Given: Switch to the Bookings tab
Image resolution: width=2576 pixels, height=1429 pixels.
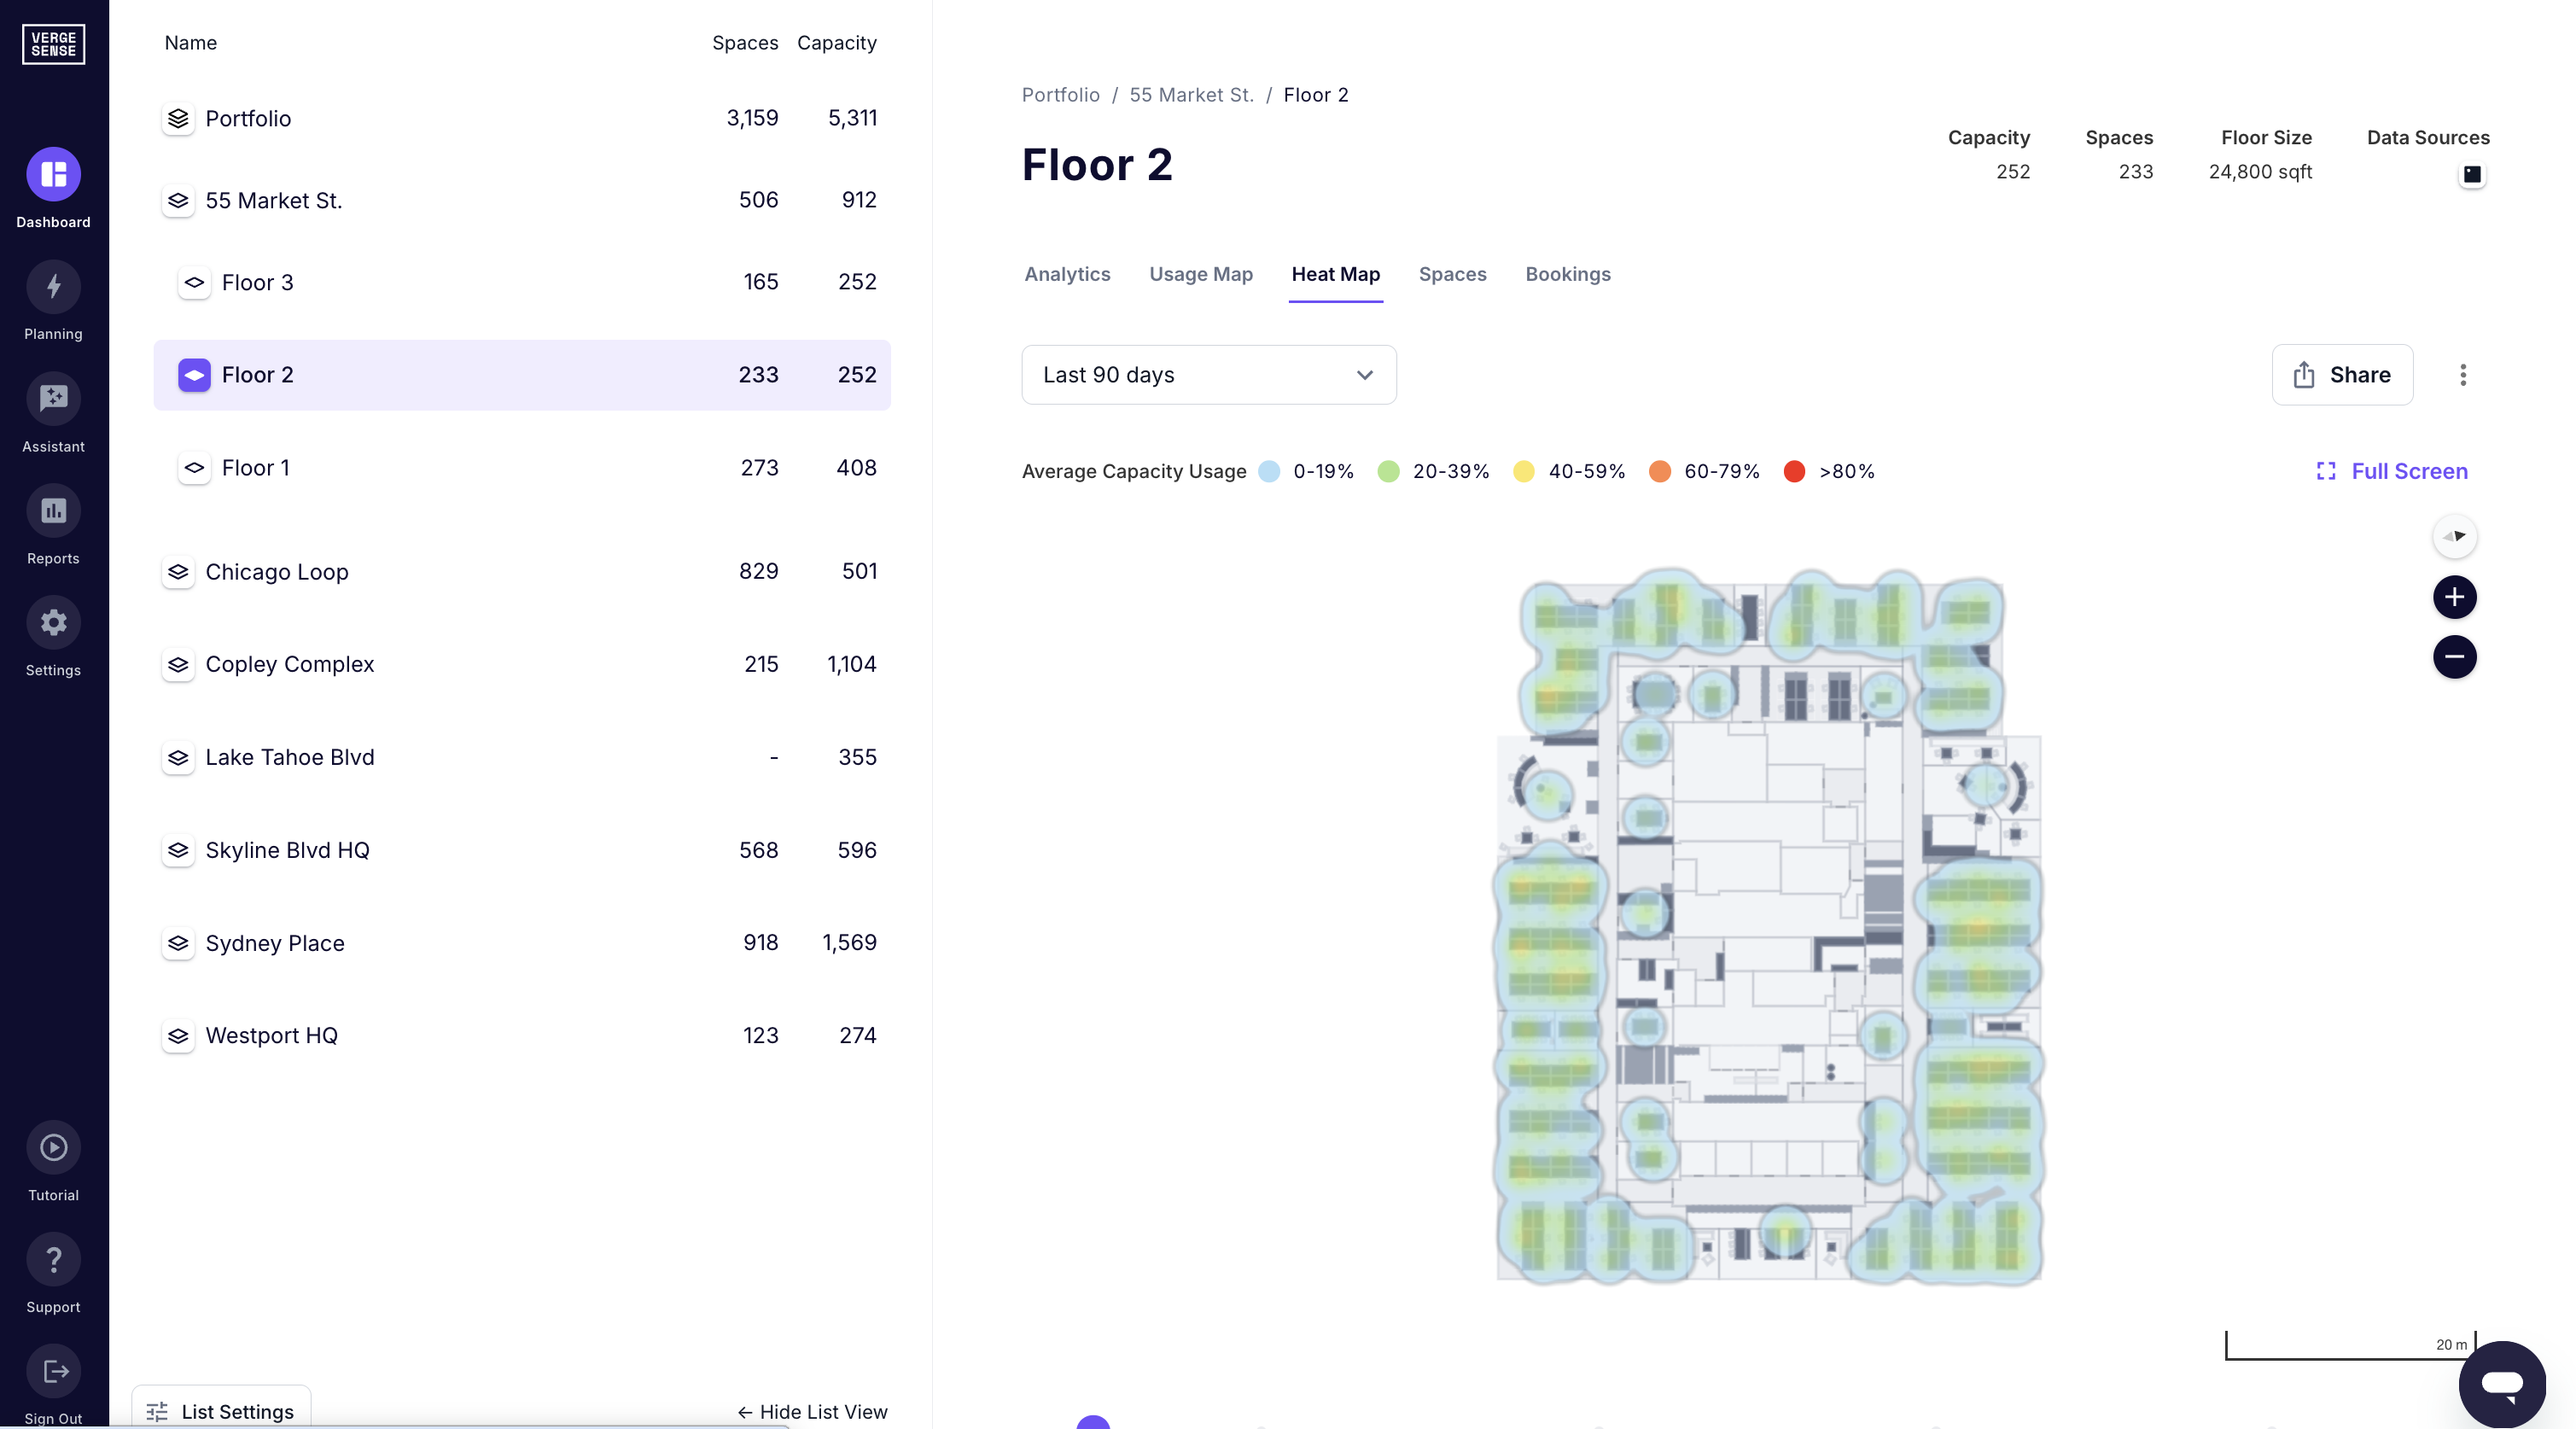Looking at the screenshot, I should click(1567, 274).
